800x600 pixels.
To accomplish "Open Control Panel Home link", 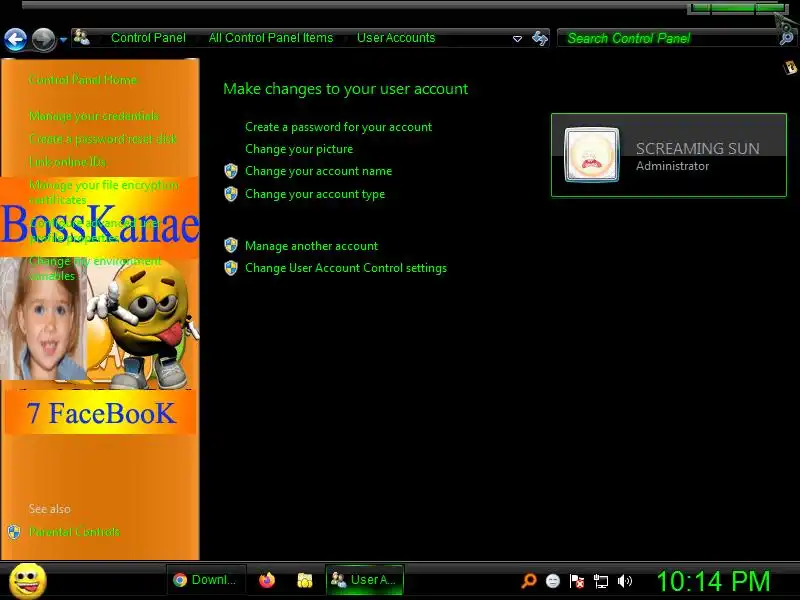I will coord(83,80).
